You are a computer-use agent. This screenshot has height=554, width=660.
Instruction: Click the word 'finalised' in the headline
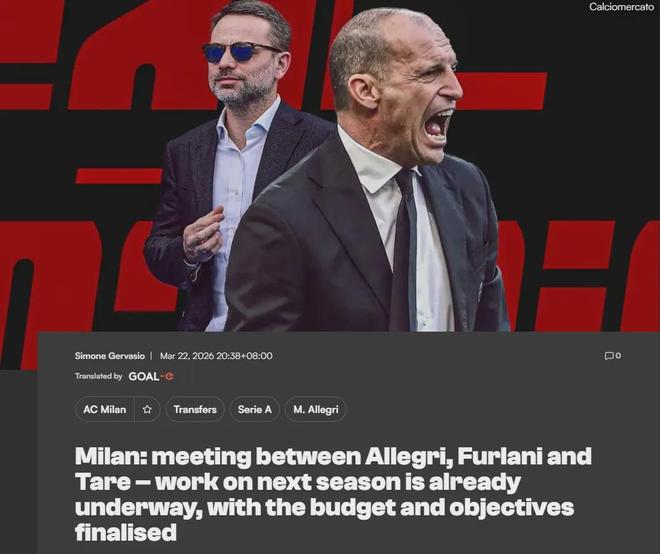(126, 532)
